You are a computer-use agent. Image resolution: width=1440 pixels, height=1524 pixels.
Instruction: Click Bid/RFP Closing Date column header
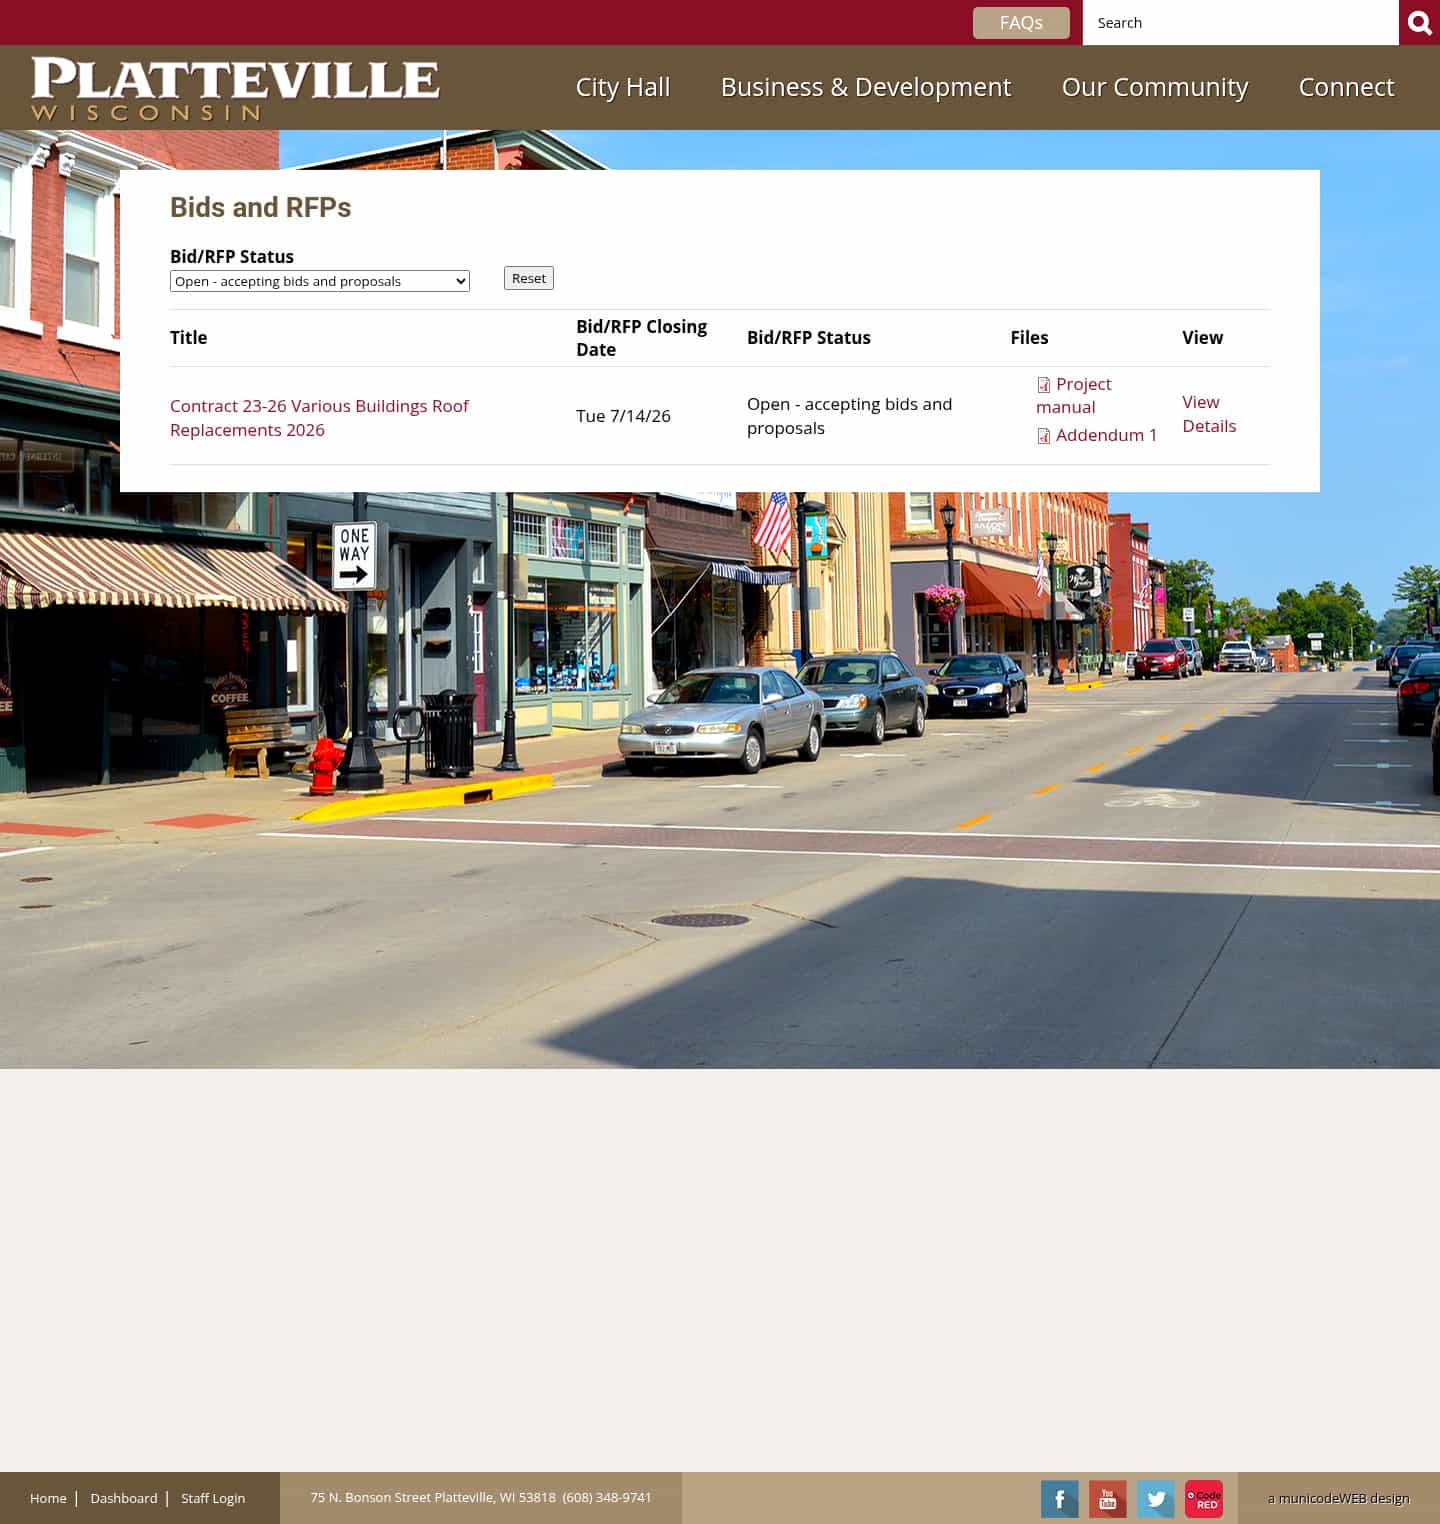(641, 338)
